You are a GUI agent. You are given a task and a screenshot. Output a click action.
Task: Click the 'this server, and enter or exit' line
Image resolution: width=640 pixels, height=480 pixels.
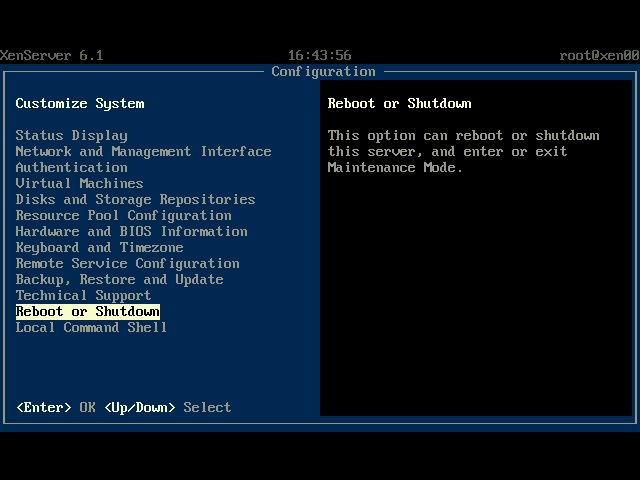[x=448, y=151]
